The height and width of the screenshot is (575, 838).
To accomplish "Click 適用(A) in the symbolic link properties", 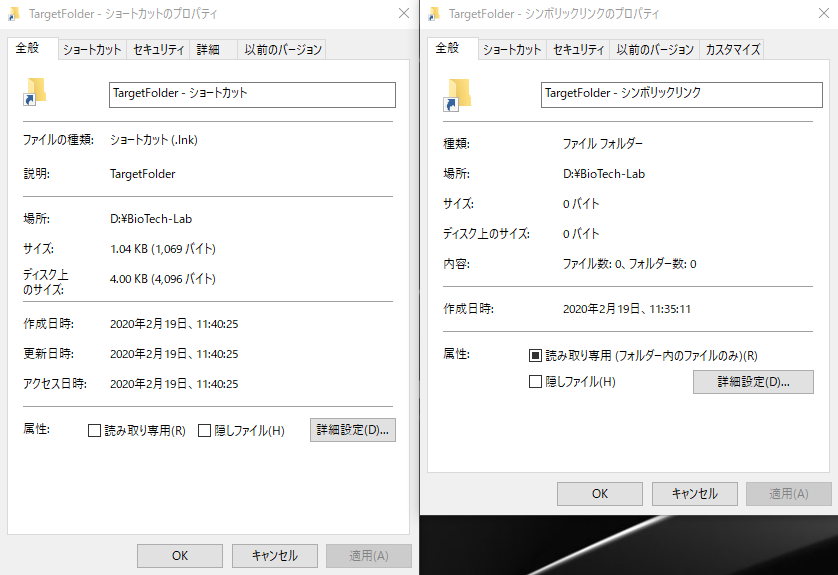I will point(789,494).
